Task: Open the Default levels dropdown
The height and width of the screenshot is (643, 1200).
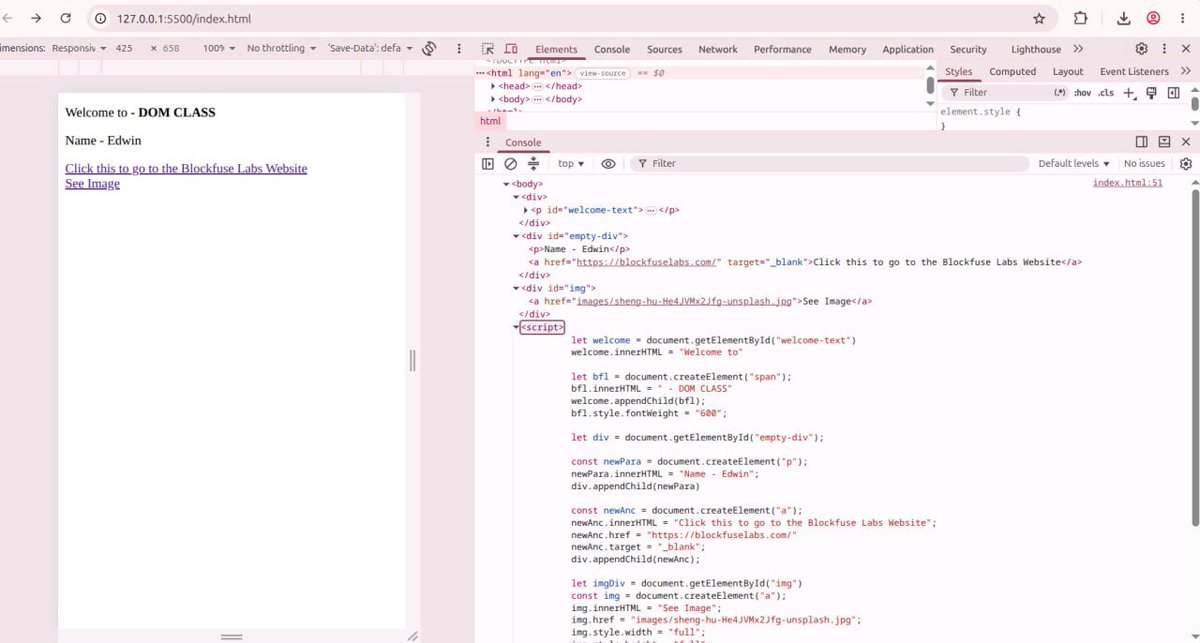Action: coord(1074,163)
